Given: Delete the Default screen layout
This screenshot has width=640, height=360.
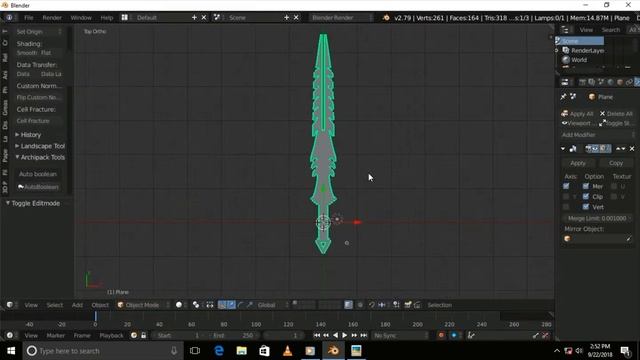Looking at the screenshot, I should [204, 18].
